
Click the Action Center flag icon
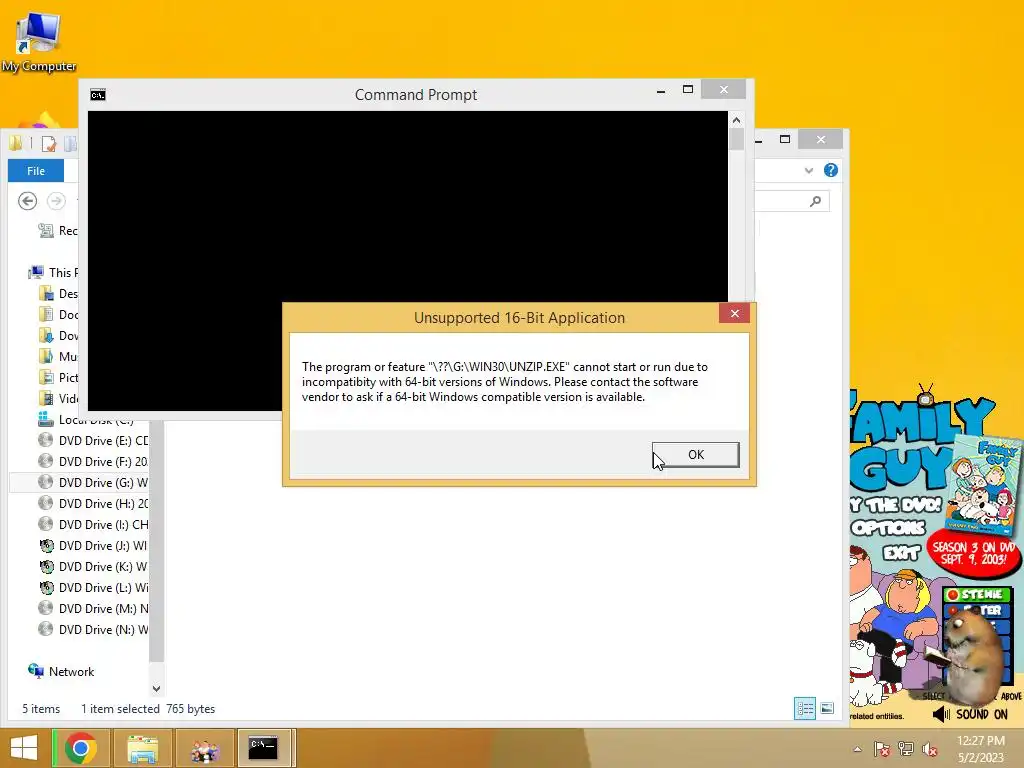coord(882,749)
